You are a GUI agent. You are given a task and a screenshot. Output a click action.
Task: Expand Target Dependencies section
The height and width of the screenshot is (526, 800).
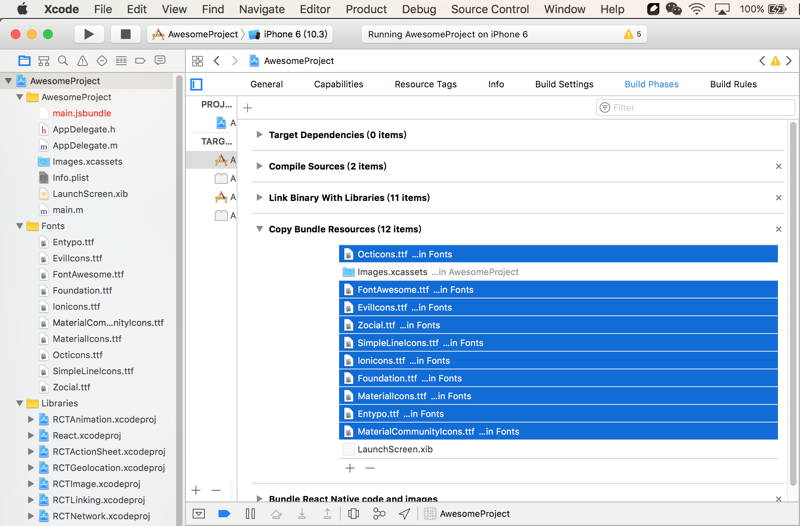(259, 135)
